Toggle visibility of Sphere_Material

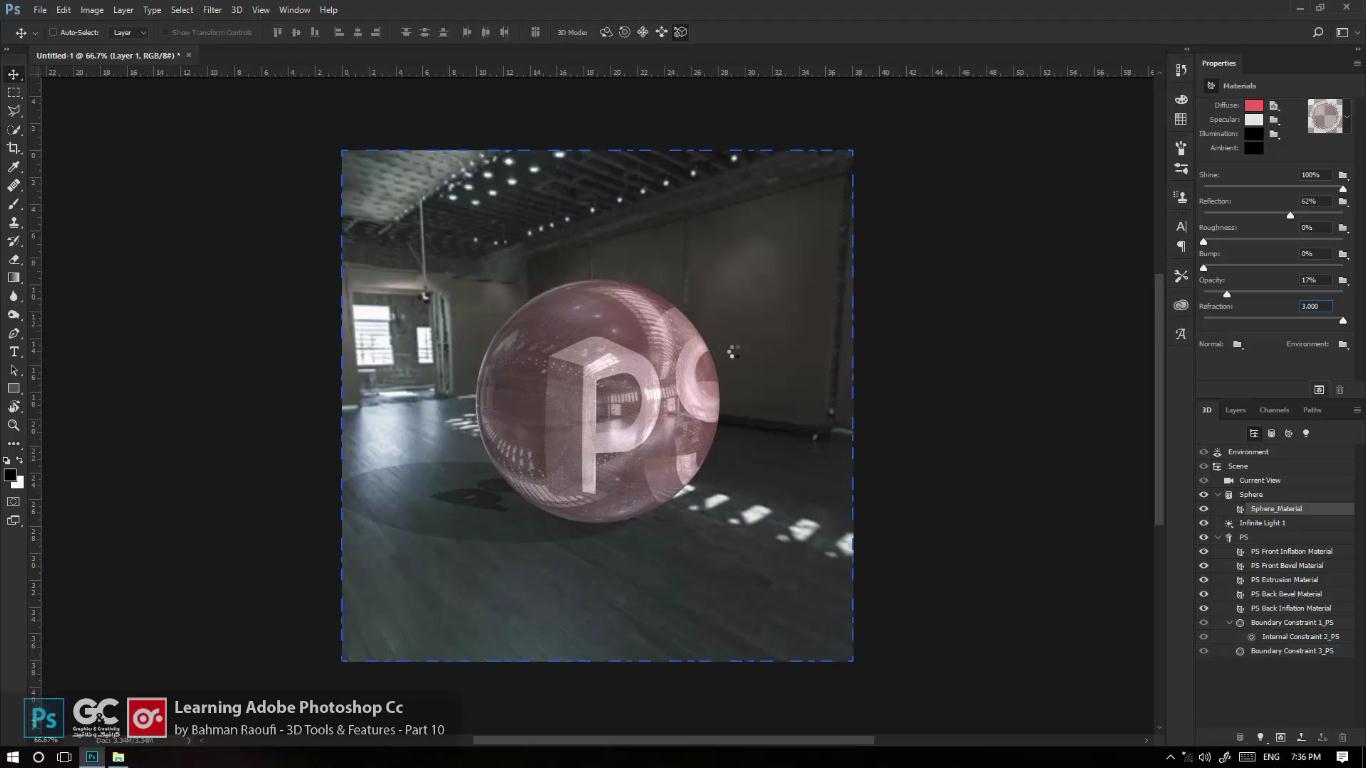point(1204,509)
